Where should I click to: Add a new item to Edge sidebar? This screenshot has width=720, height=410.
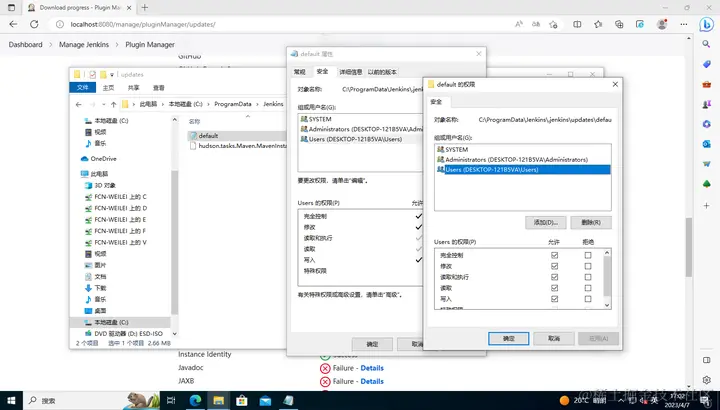tap(706, 206)
